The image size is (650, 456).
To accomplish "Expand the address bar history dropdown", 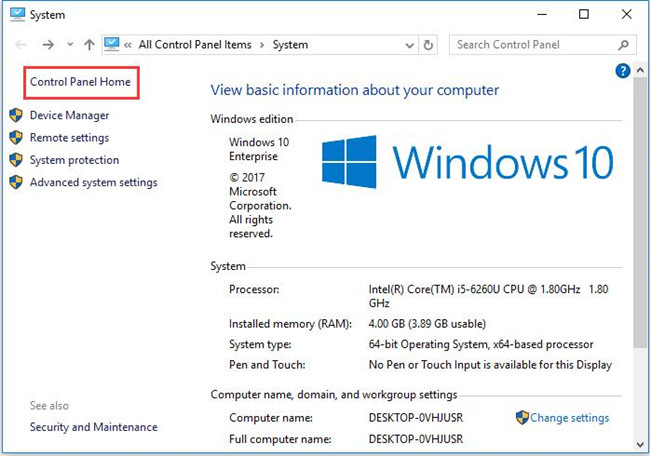I will [409, 45].
